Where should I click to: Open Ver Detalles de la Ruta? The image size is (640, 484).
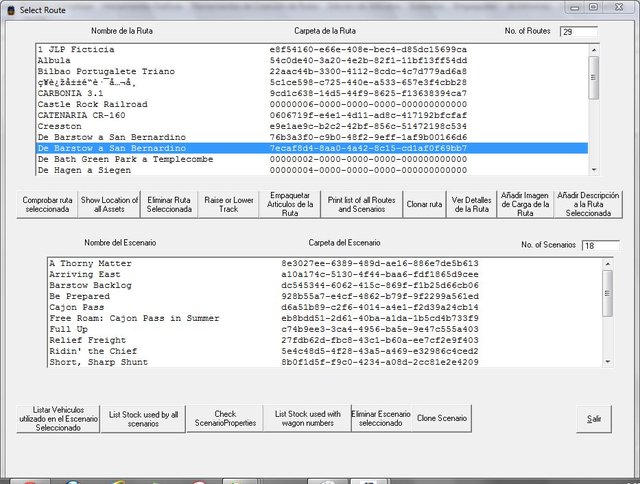click(469, 204)
